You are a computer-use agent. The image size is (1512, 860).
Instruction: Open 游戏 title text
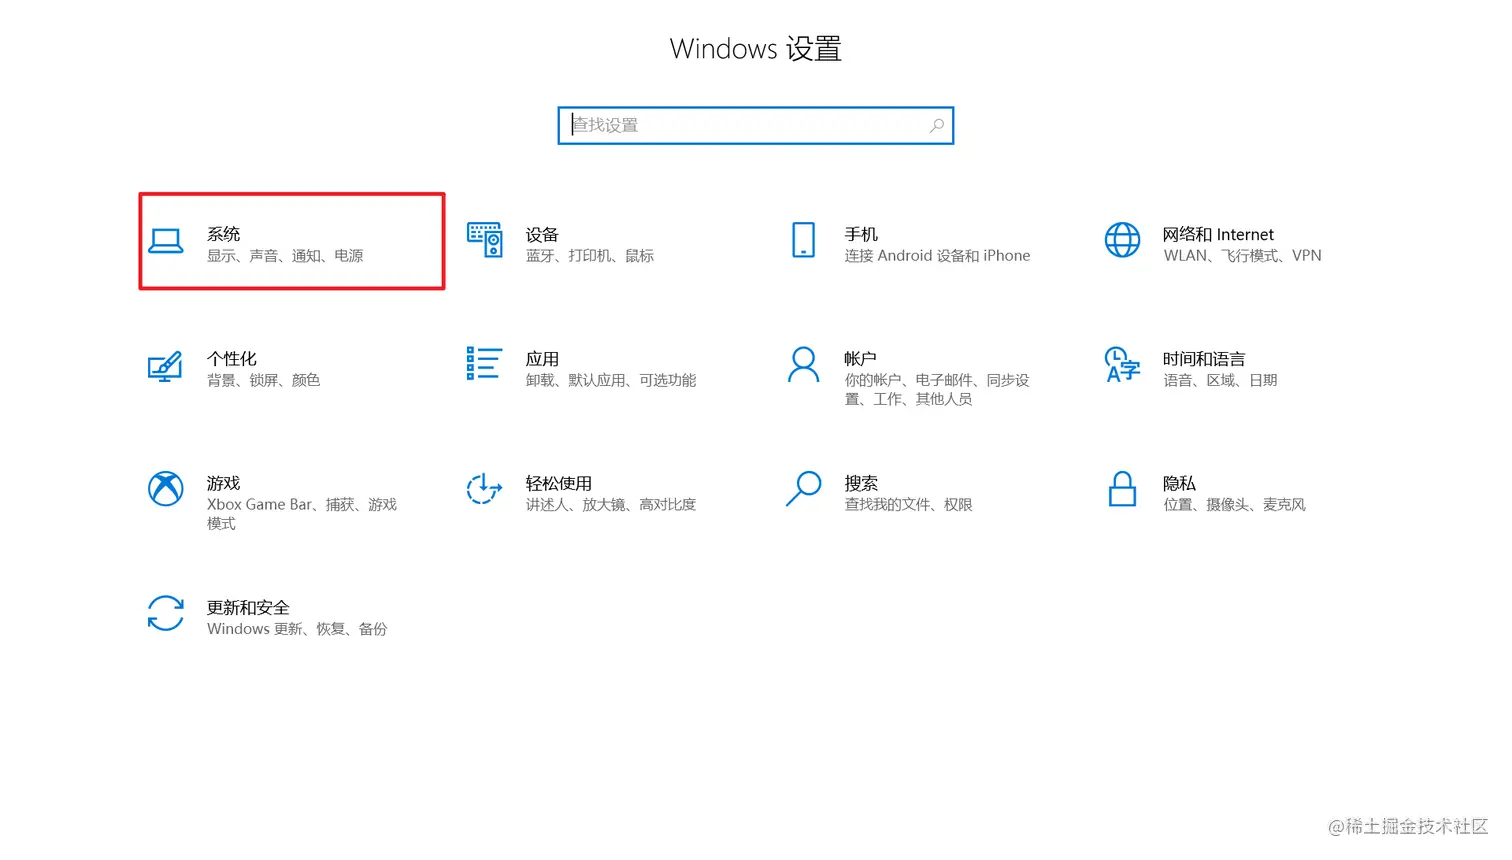coord(224,483)
